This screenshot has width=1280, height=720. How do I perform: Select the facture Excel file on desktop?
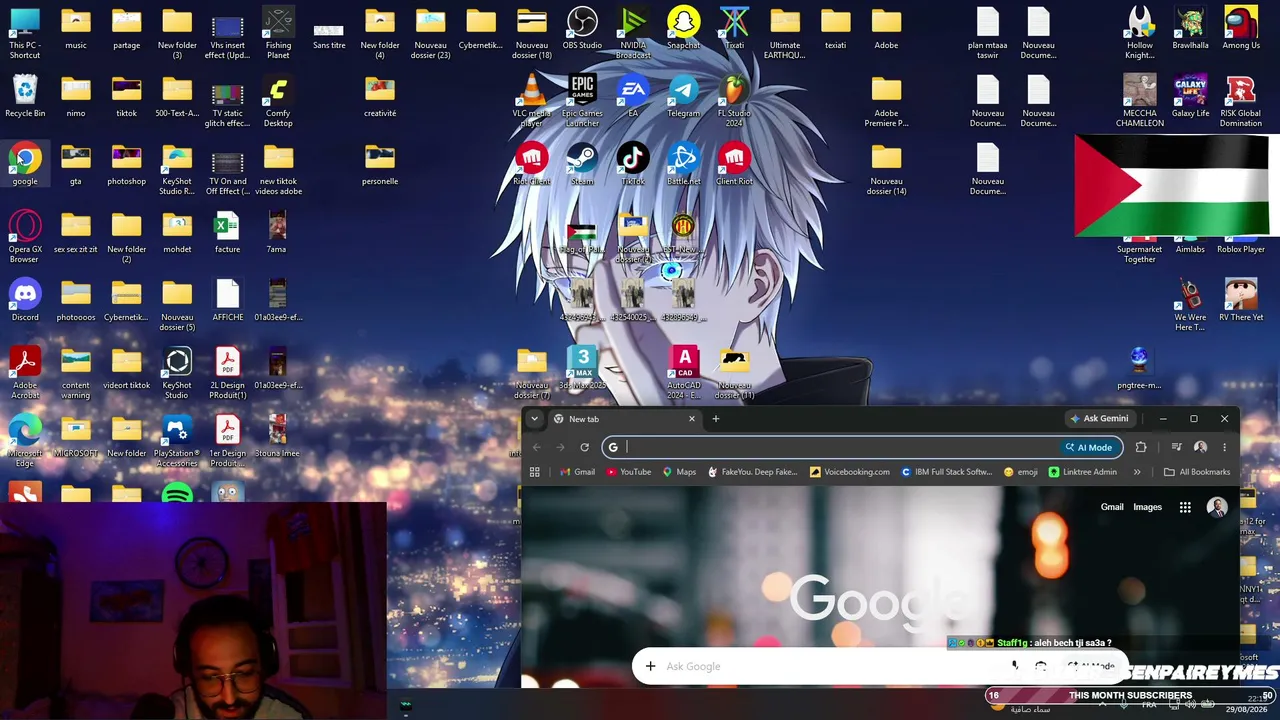coord(227,233)
